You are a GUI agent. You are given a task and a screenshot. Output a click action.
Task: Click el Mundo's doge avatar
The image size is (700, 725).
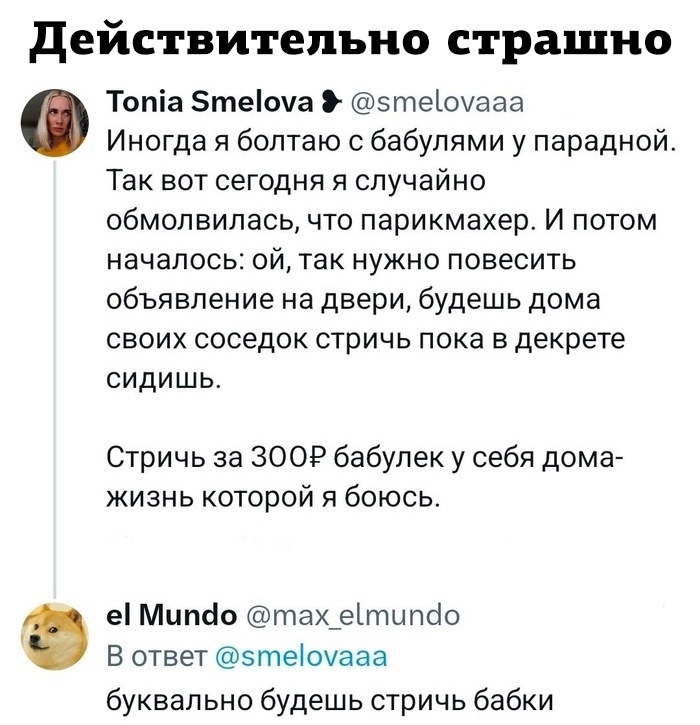pos(55,636)
